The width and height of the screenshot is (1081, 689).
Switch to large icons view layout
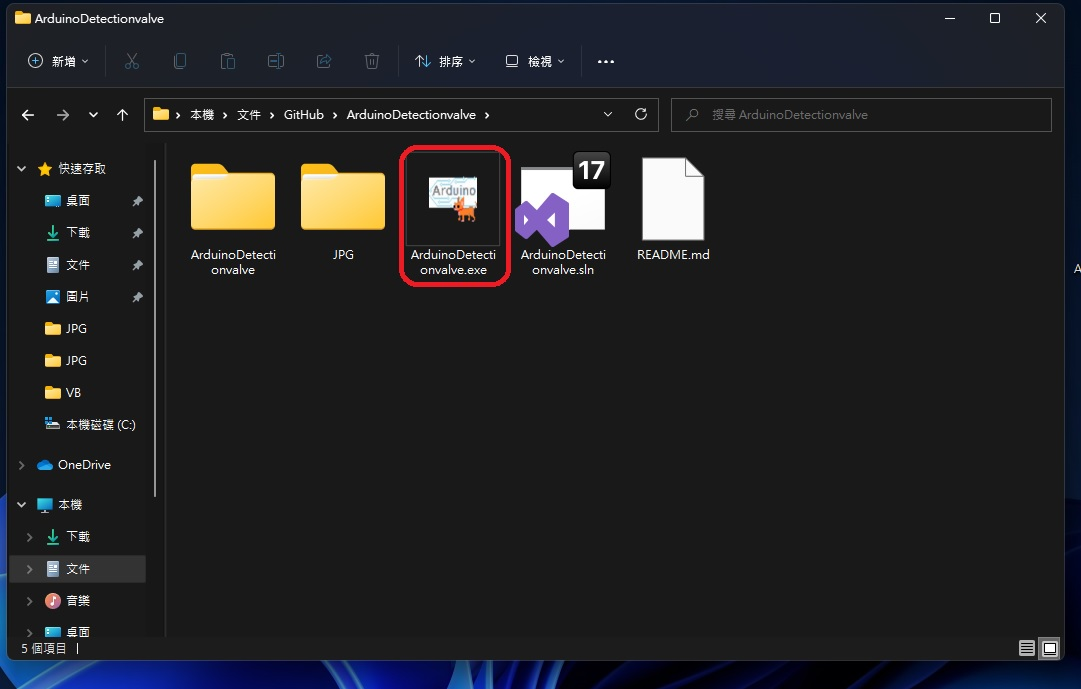point(1049,648)
